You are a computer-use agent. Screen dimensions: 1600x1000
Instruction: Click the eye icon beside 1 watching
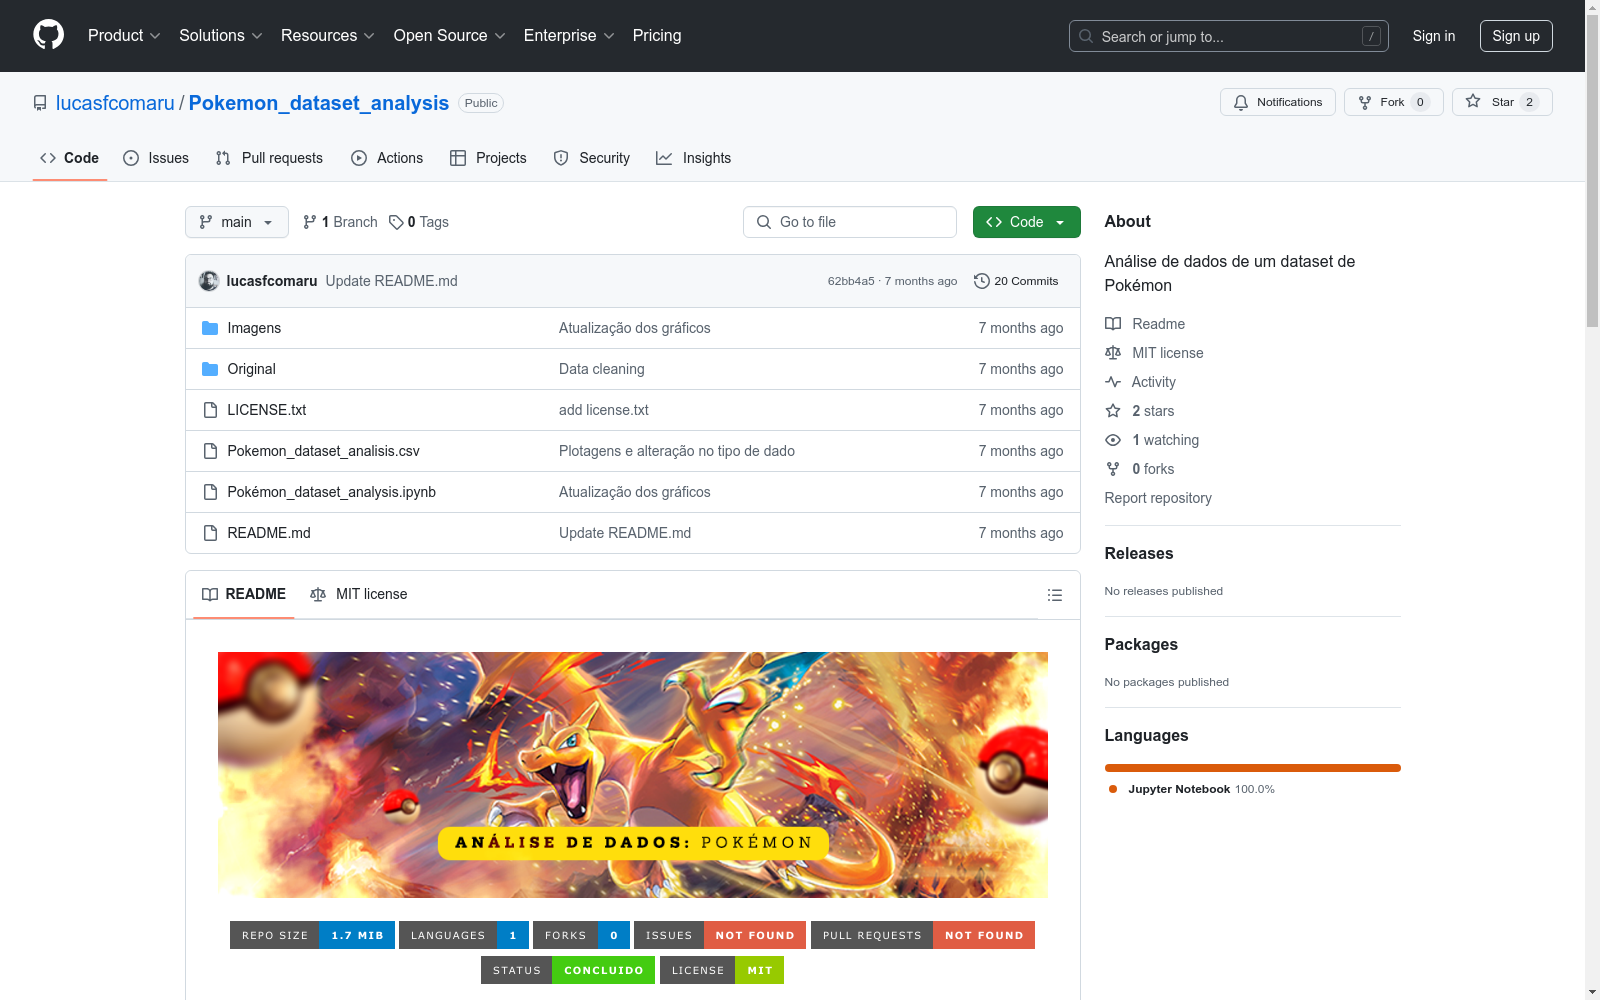1113,440
